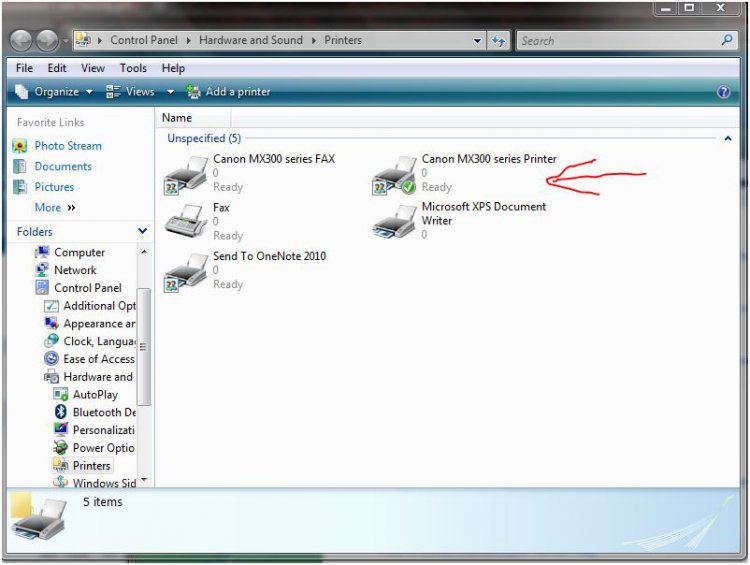Click Send To OneNote 2010 name
This screenshot has width=750, height=565.
click(x=269, y=256)
